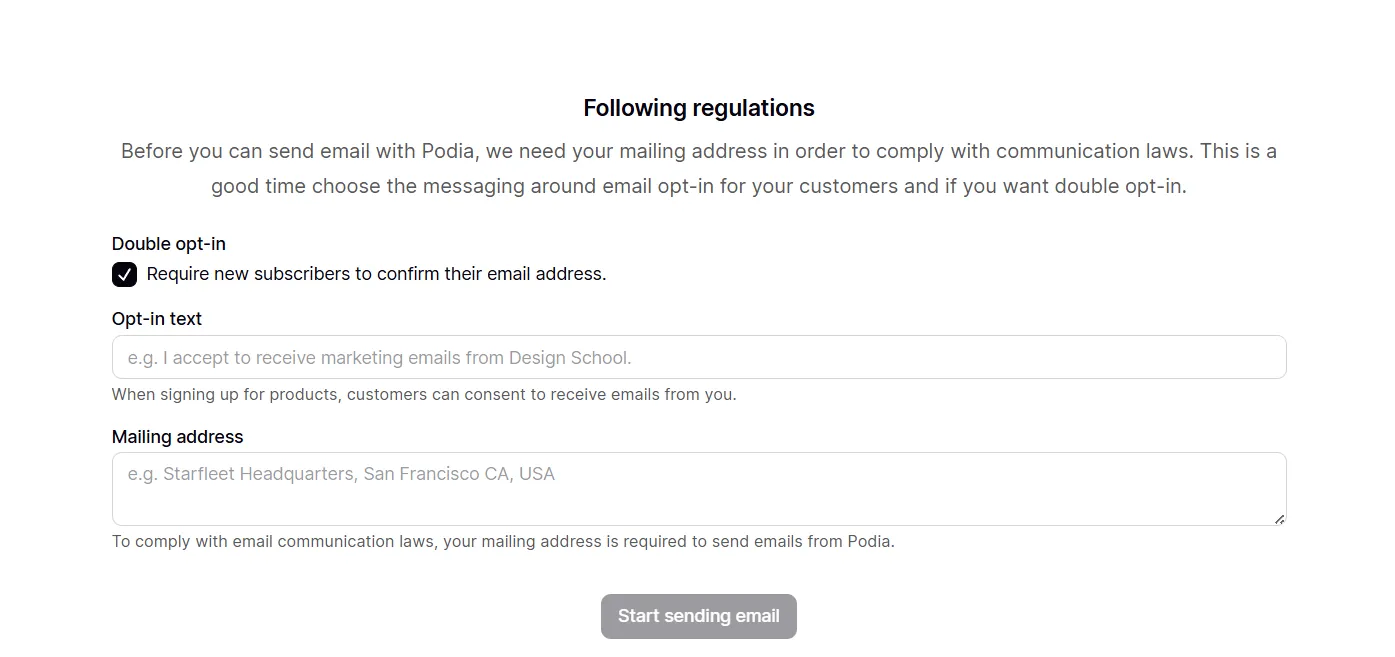Click helper text 'When signing up for products'
Screen dimensions: 1395x657
tap(424, 395)
